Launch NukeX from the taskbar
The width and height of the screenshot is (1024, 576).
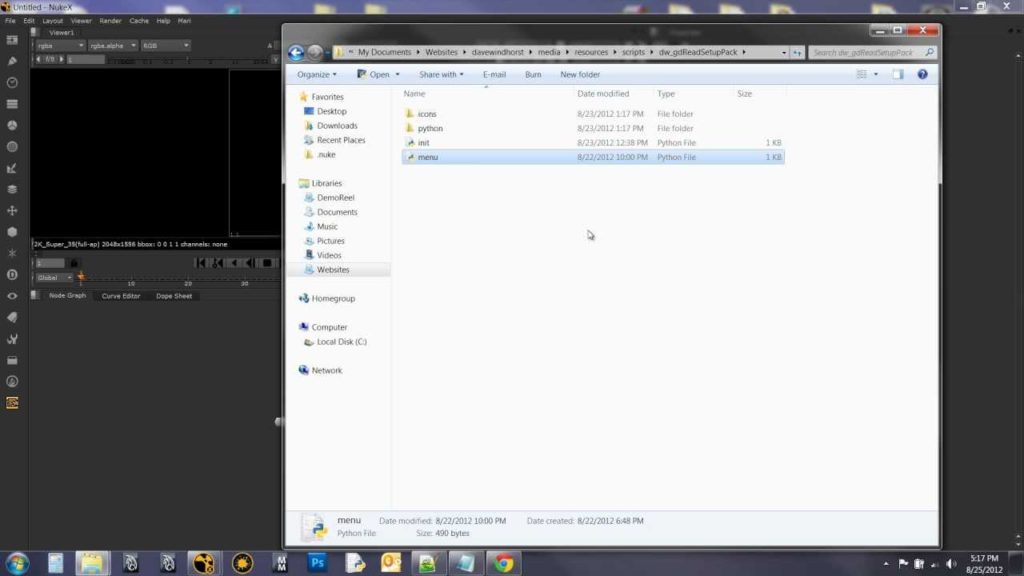tap(203, 563)
